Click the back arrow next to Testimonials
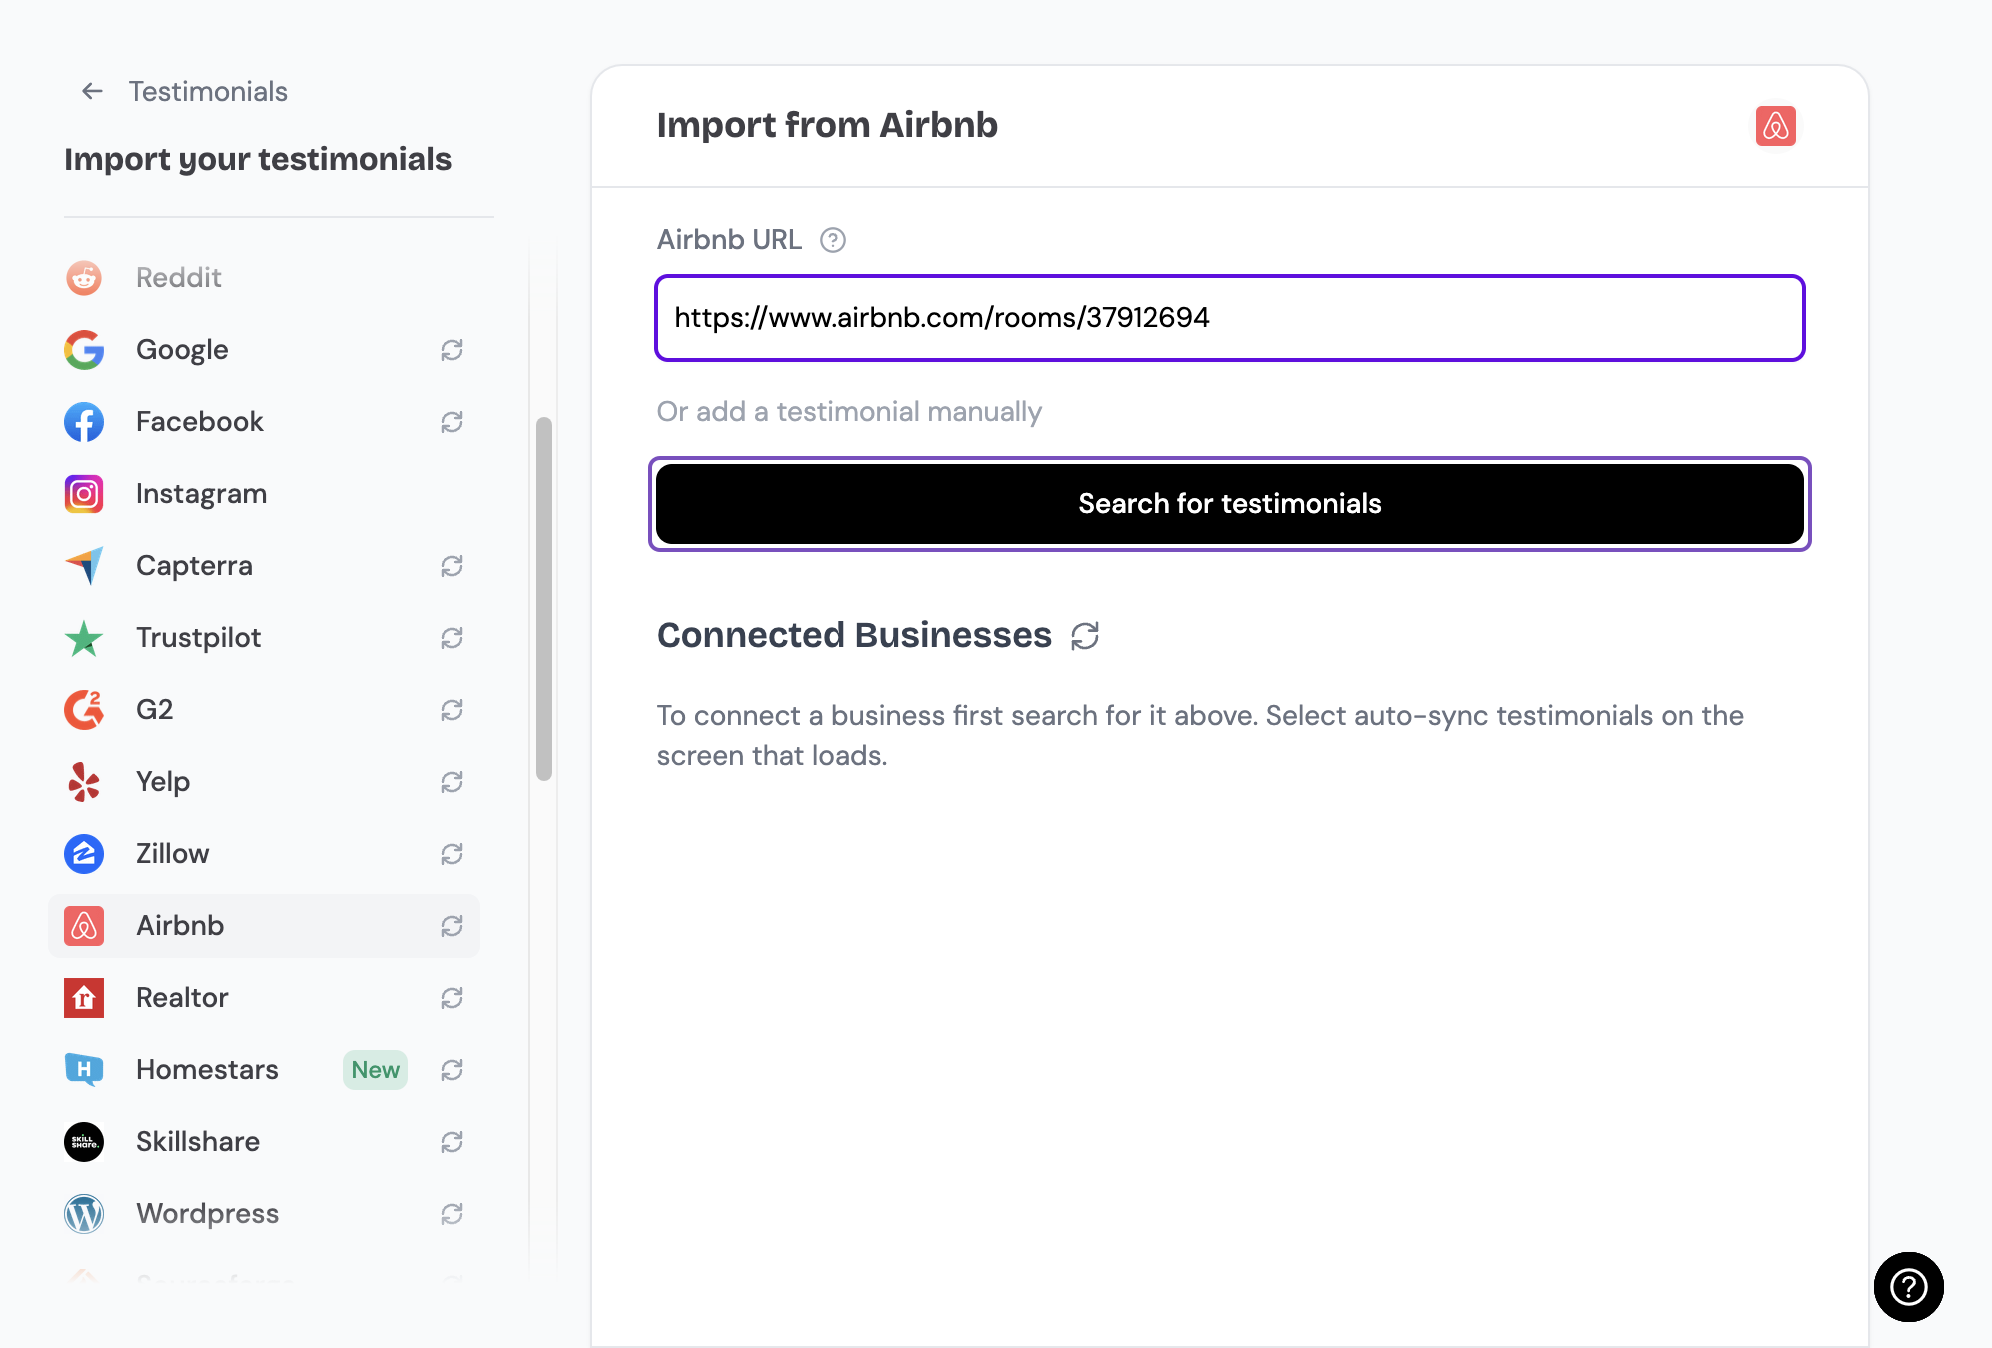The height and width of the screenshot is (1348, 1992). point(92,91)
